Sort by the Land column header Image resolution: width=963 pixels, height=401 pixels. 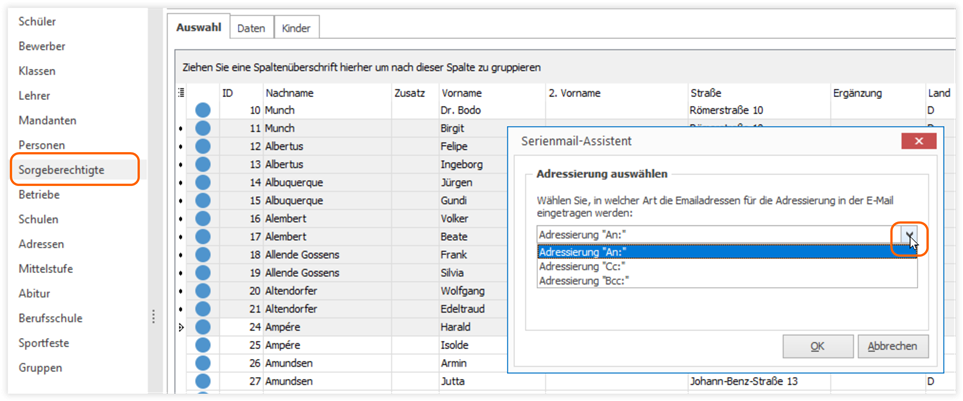pyautogui.click(x=938, y=93)
